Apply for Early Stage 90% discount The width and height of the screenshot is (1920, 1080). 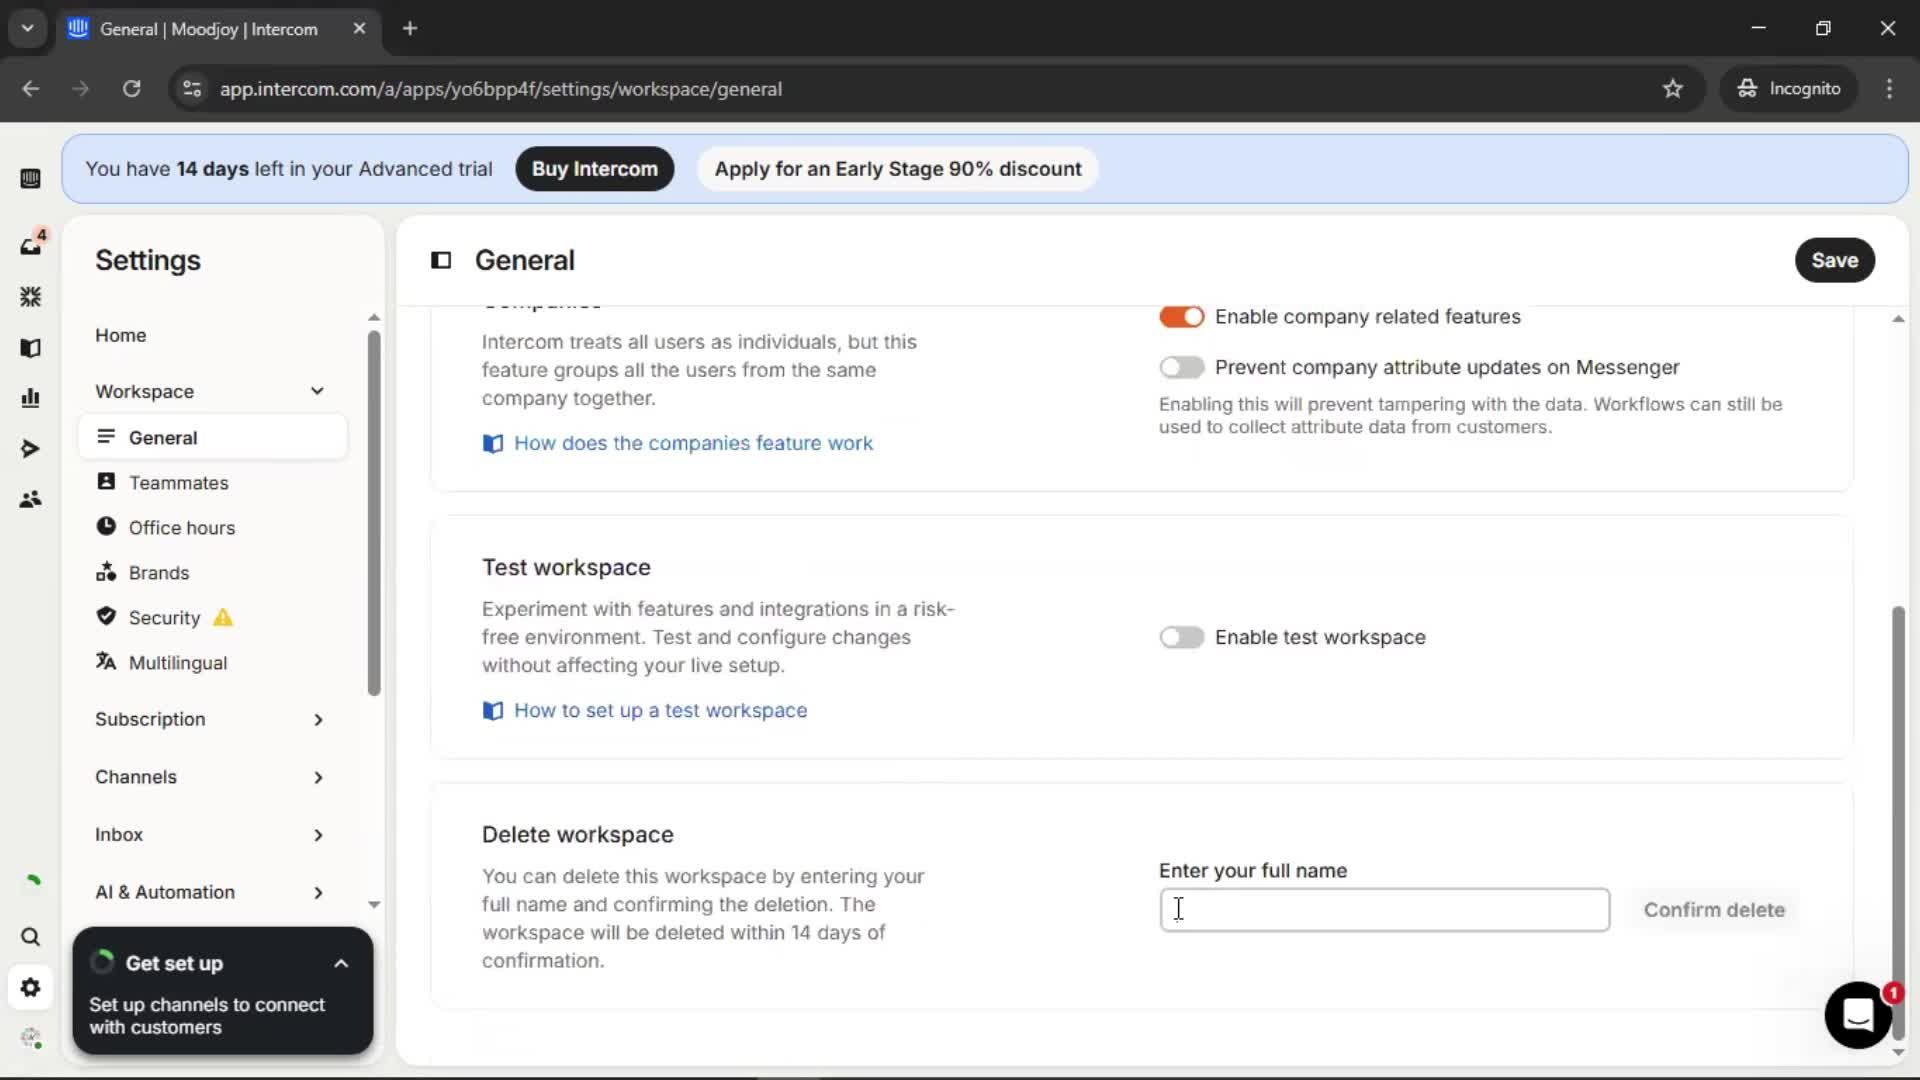[898, 169]
